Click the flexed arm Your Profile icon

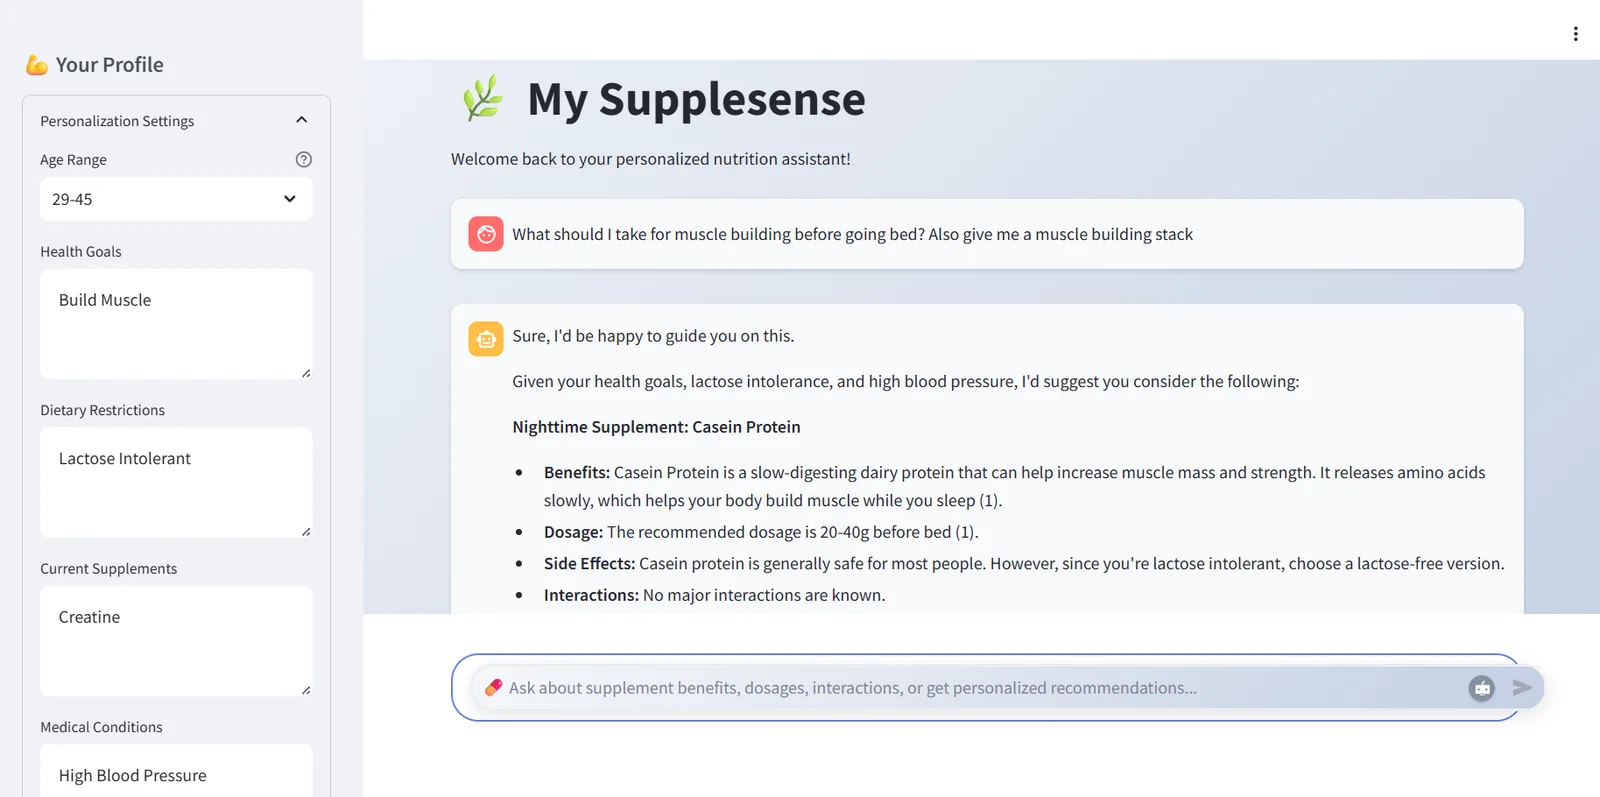click(x=37, y=65)
